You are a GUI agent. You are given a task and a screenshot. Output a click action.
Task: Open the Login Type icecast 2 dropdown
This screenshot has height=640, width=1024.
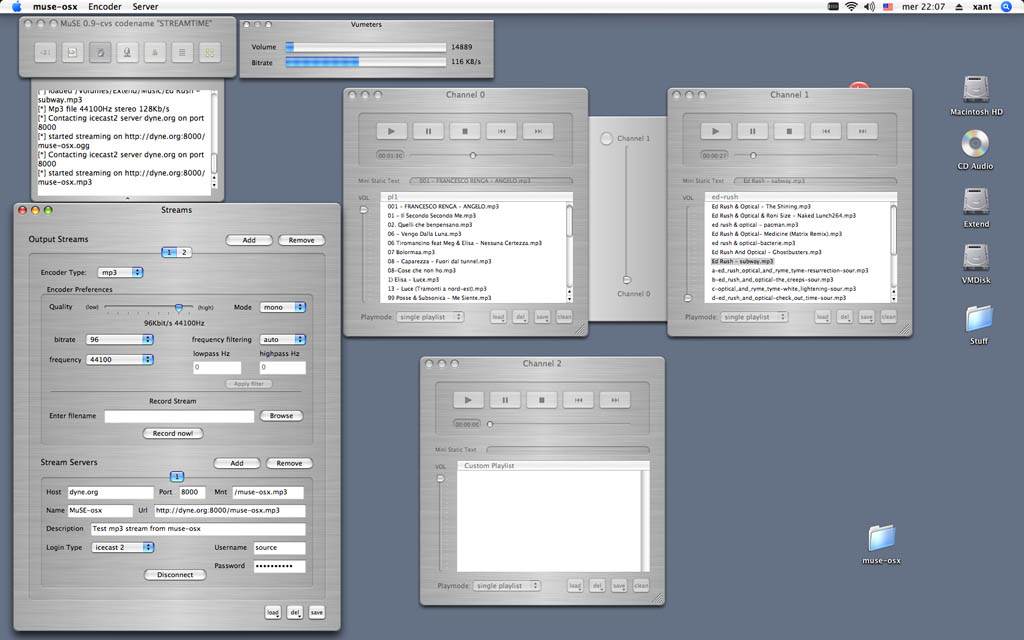pos(122,547)
